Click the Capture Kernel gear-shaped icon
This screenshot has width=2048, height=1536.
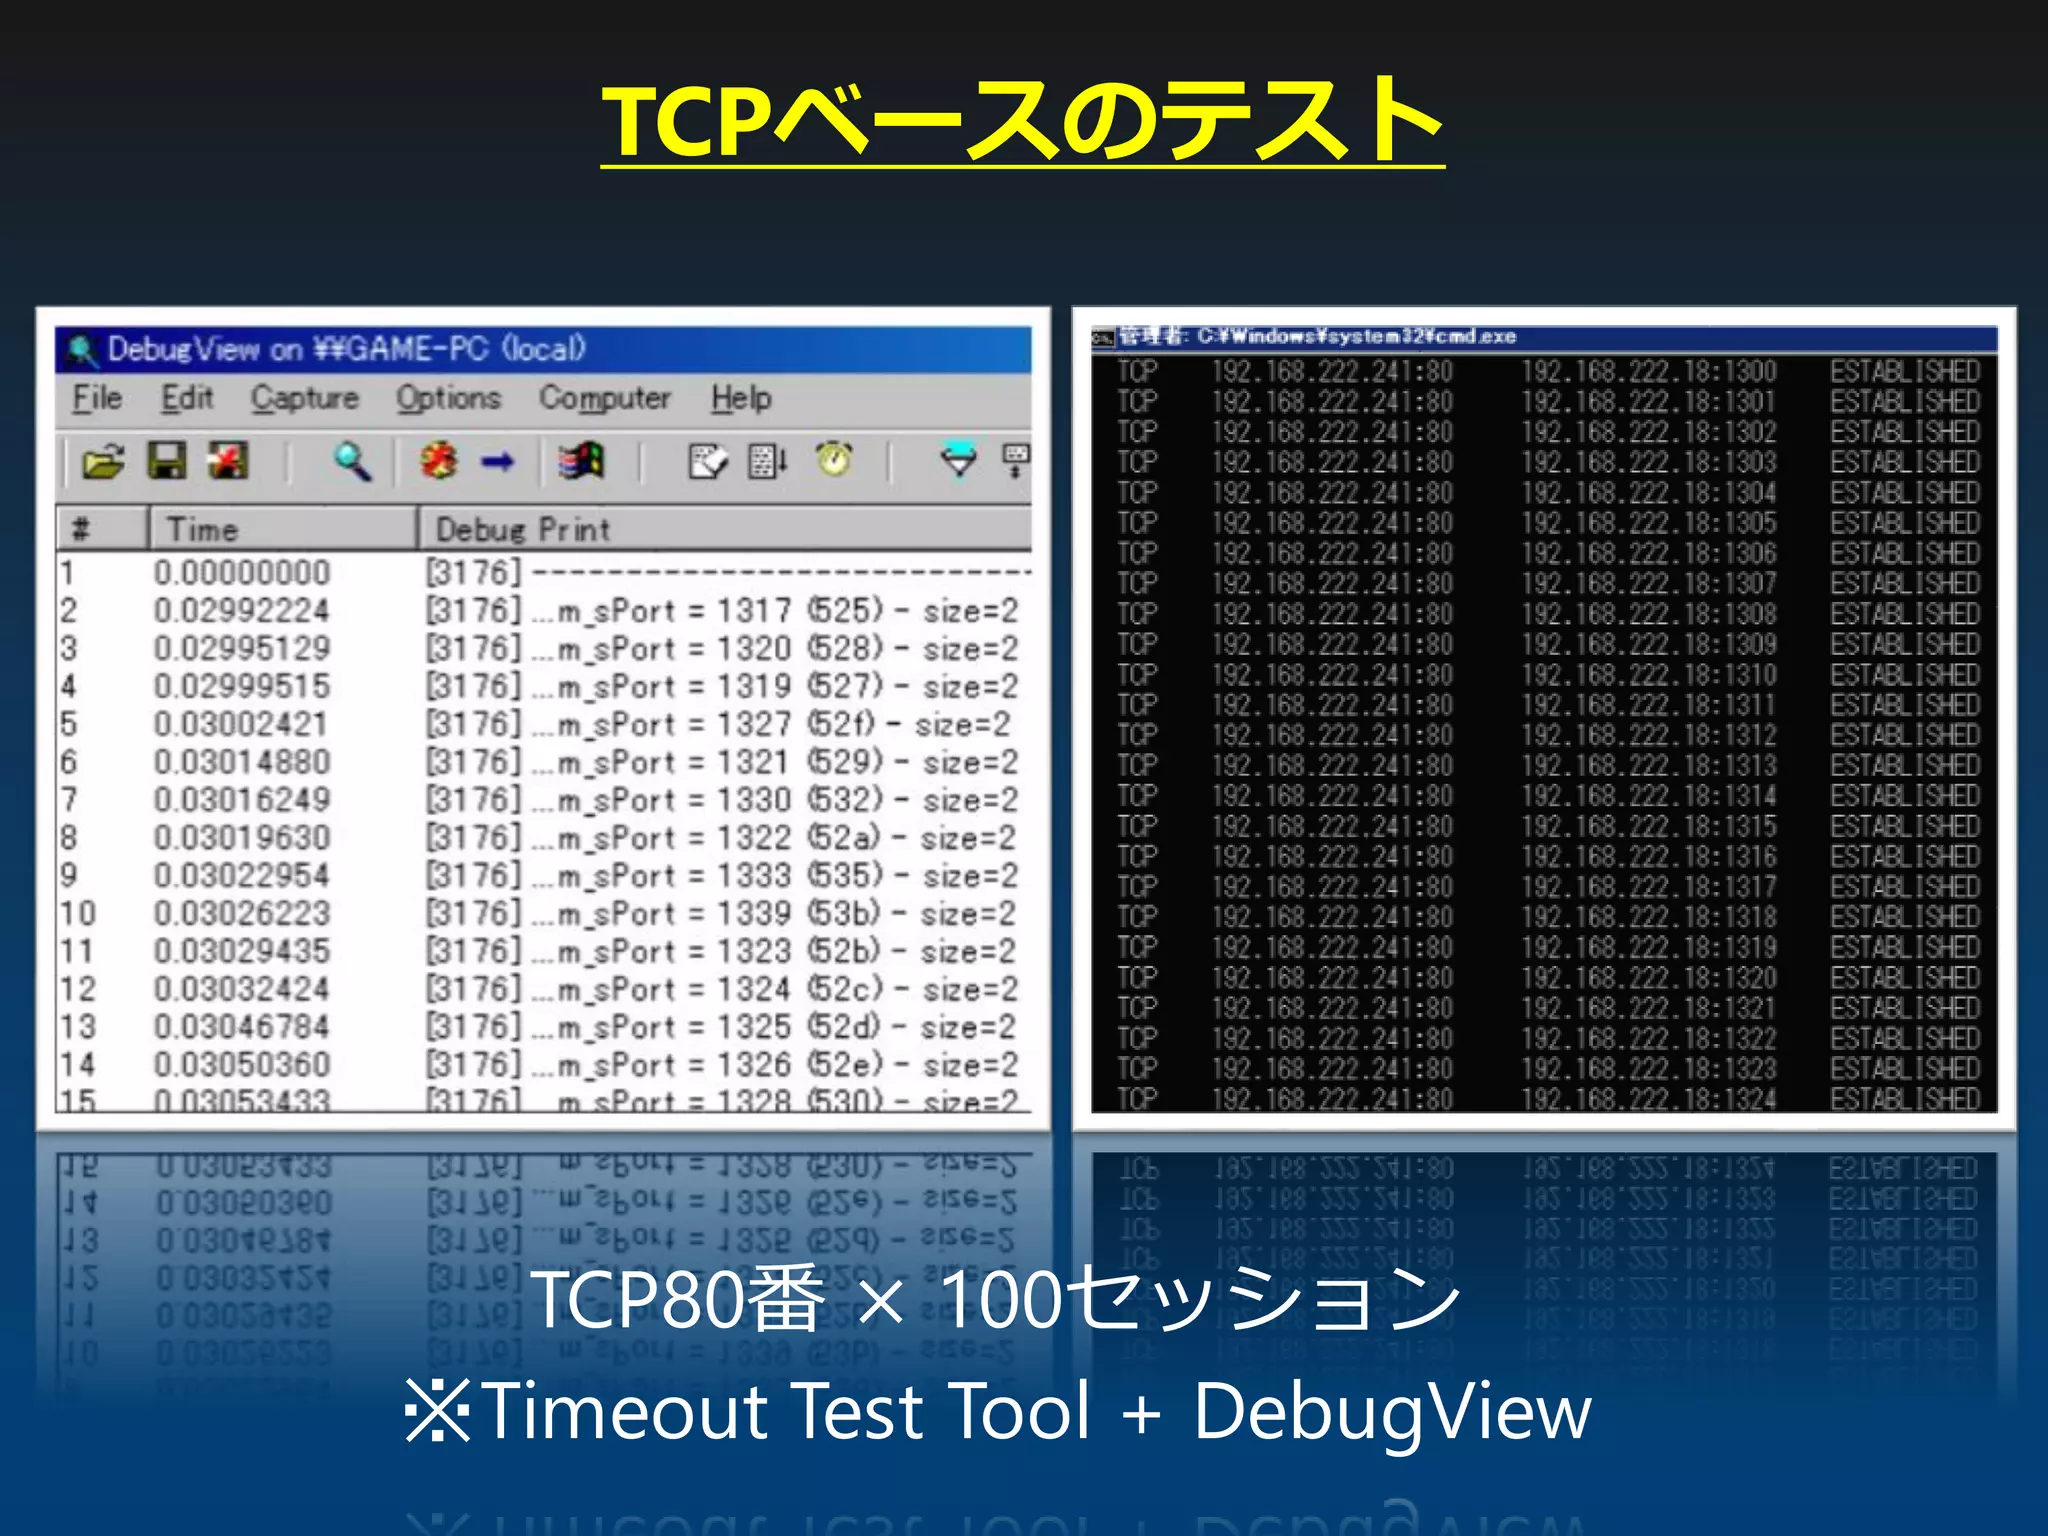[439, 462]
